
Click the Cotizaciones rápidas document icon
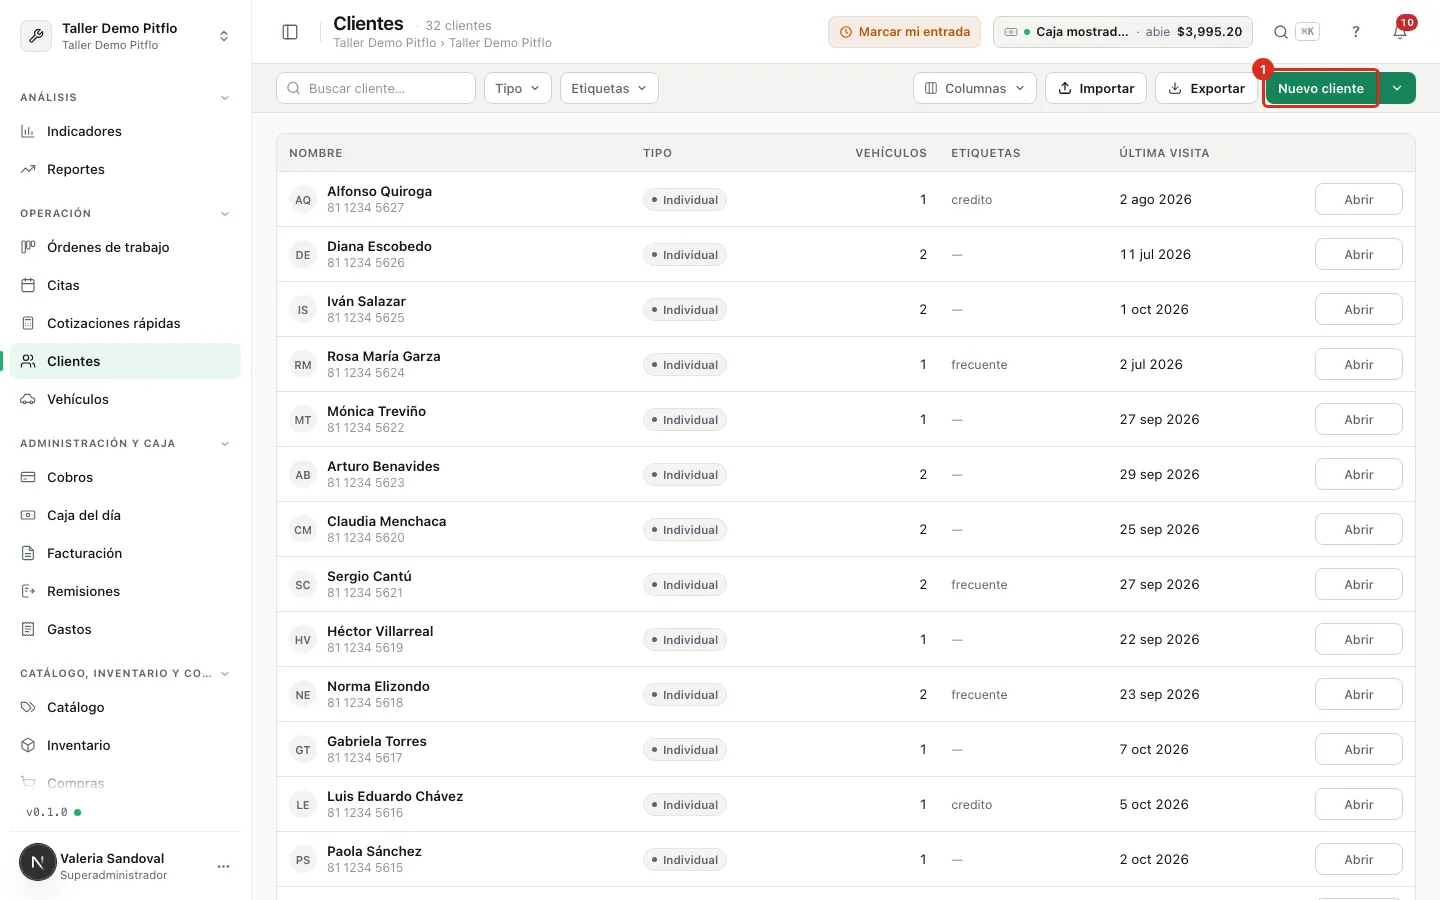point(28,323)
